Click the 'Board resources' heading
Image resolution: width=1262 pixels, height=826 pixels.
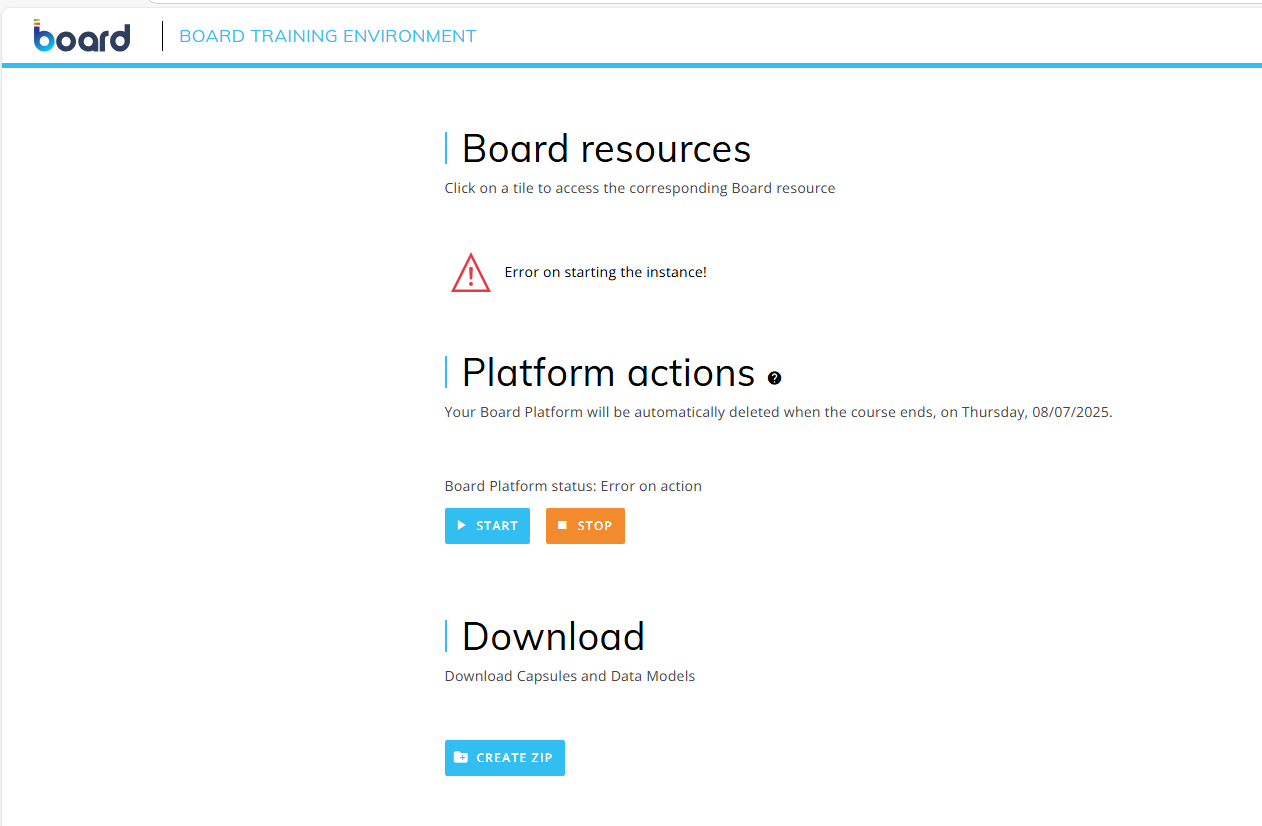[x=606, y=149]
